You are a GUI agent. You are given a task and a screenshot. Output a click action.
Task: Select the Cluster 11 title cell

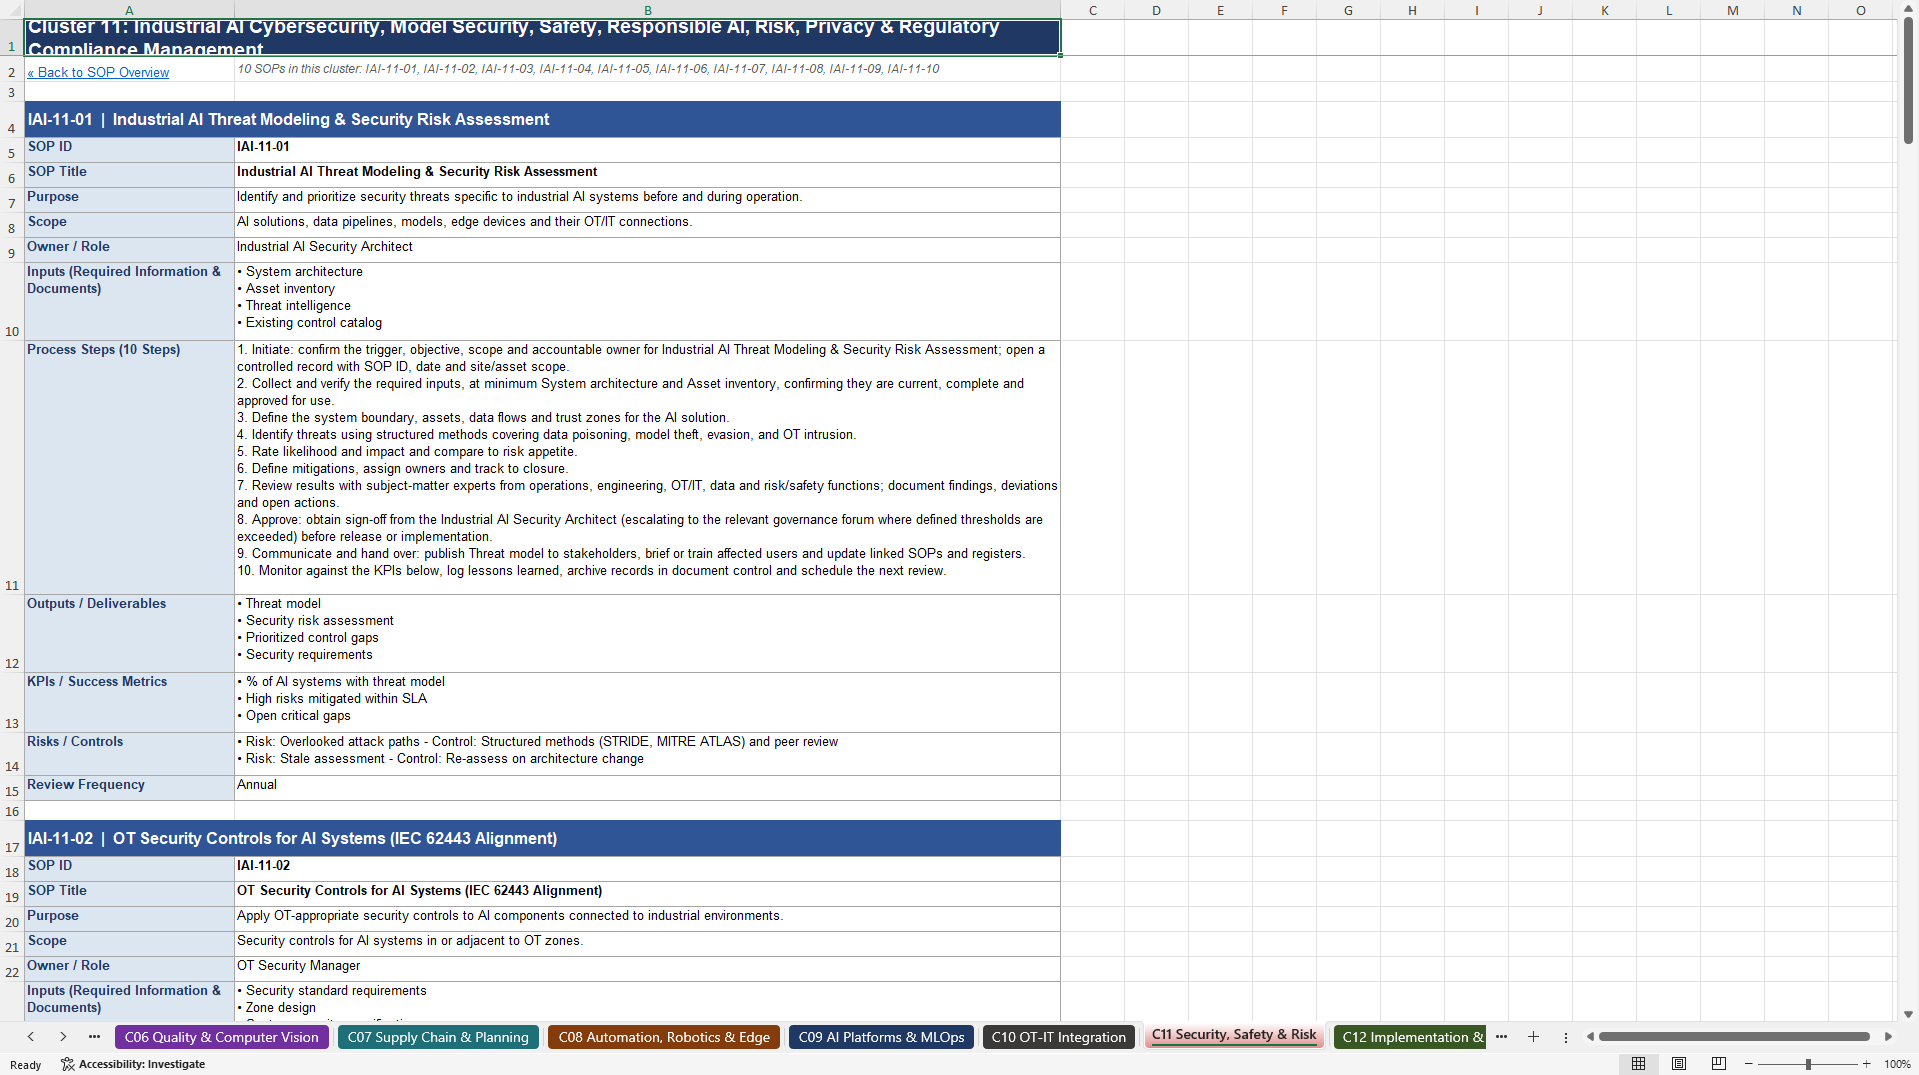[x=542, y=37]
